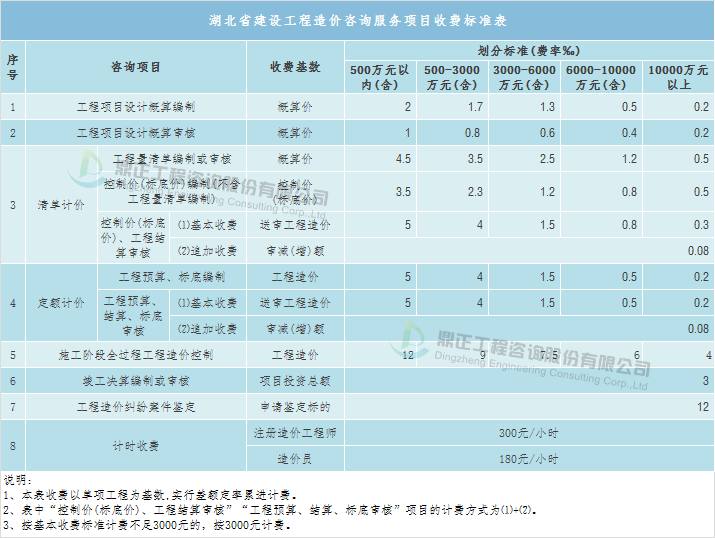This screenshot has width=715, height=538.
Task: Select the 划分标准(费率‰) header cell
Action: click(529, 49)
